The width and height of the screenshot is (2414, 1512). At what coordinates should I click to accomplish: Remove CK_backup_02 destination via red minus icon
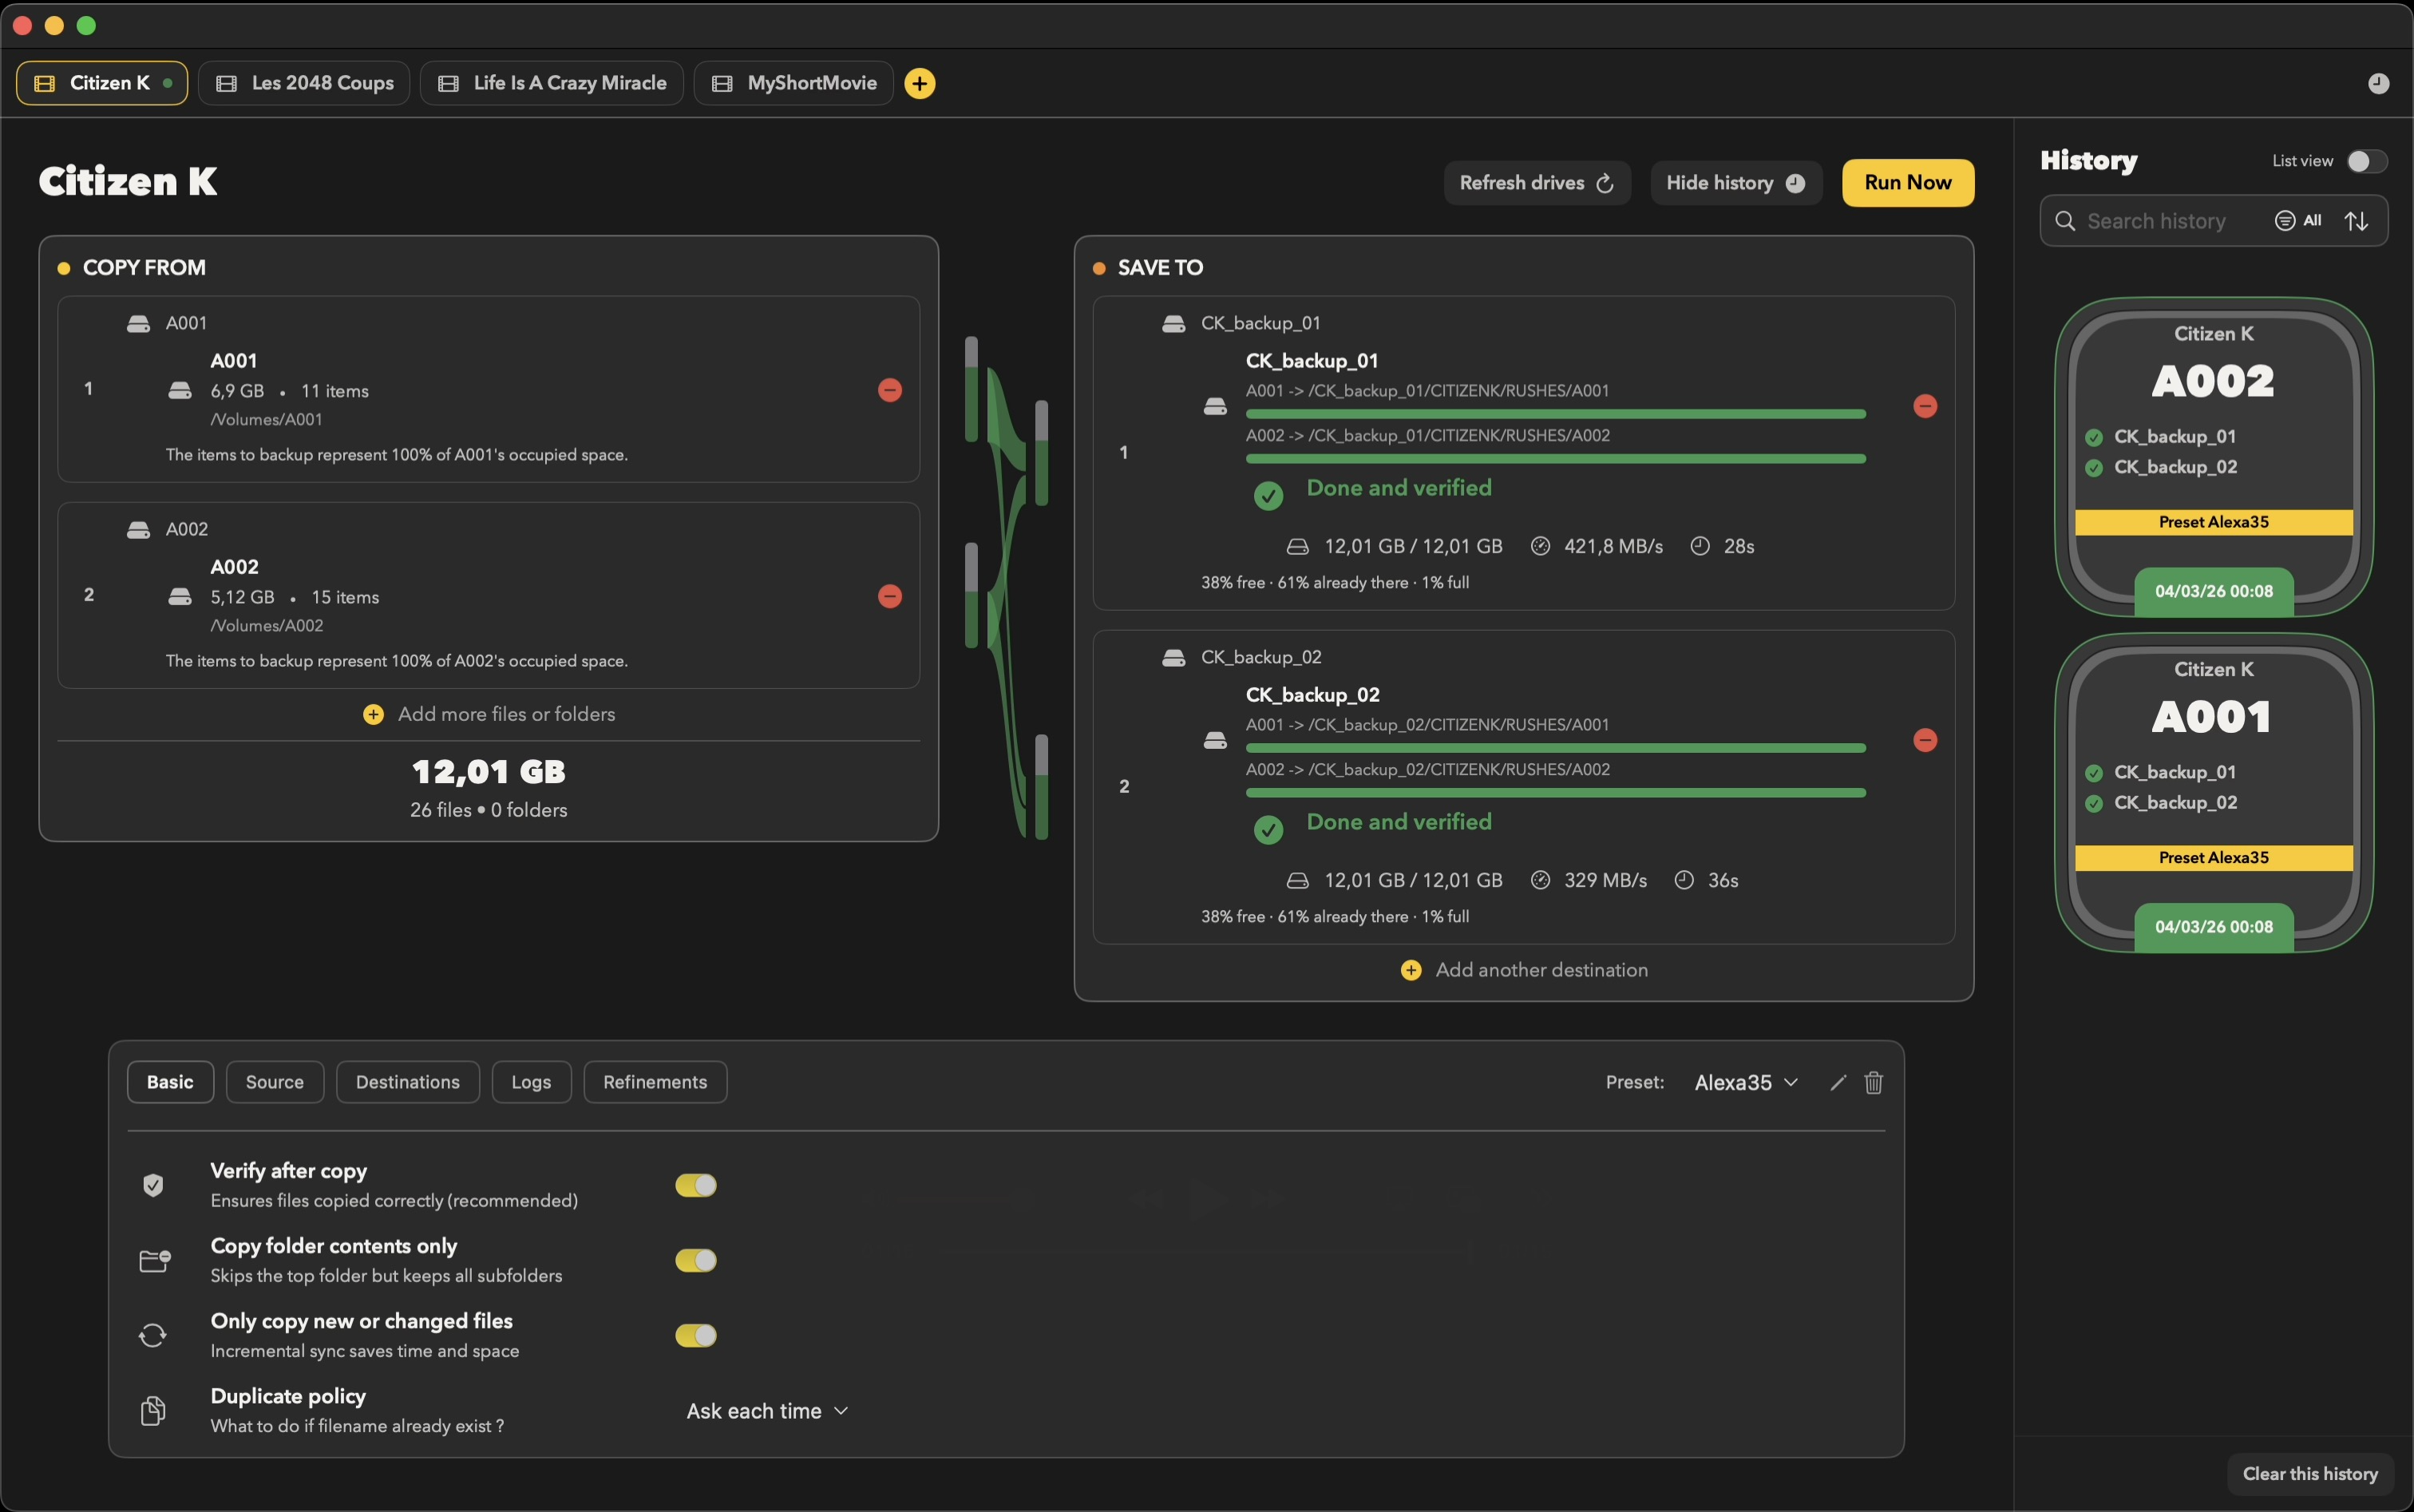click(1925, 740)
